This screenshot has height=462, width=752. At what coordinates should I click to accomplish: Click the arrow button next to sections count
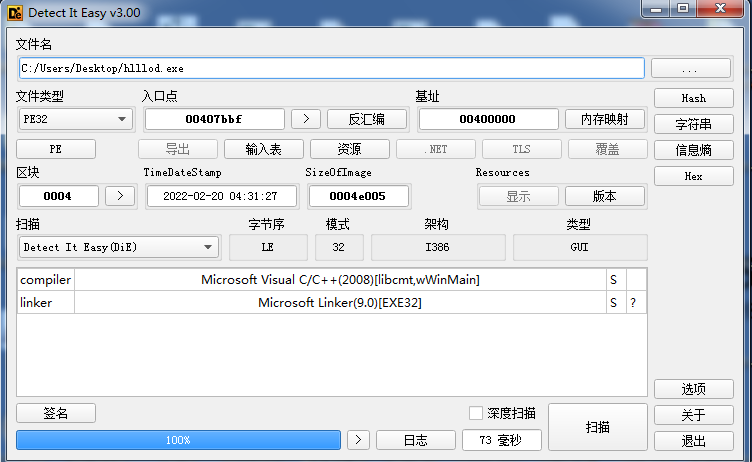pos(120,196)
